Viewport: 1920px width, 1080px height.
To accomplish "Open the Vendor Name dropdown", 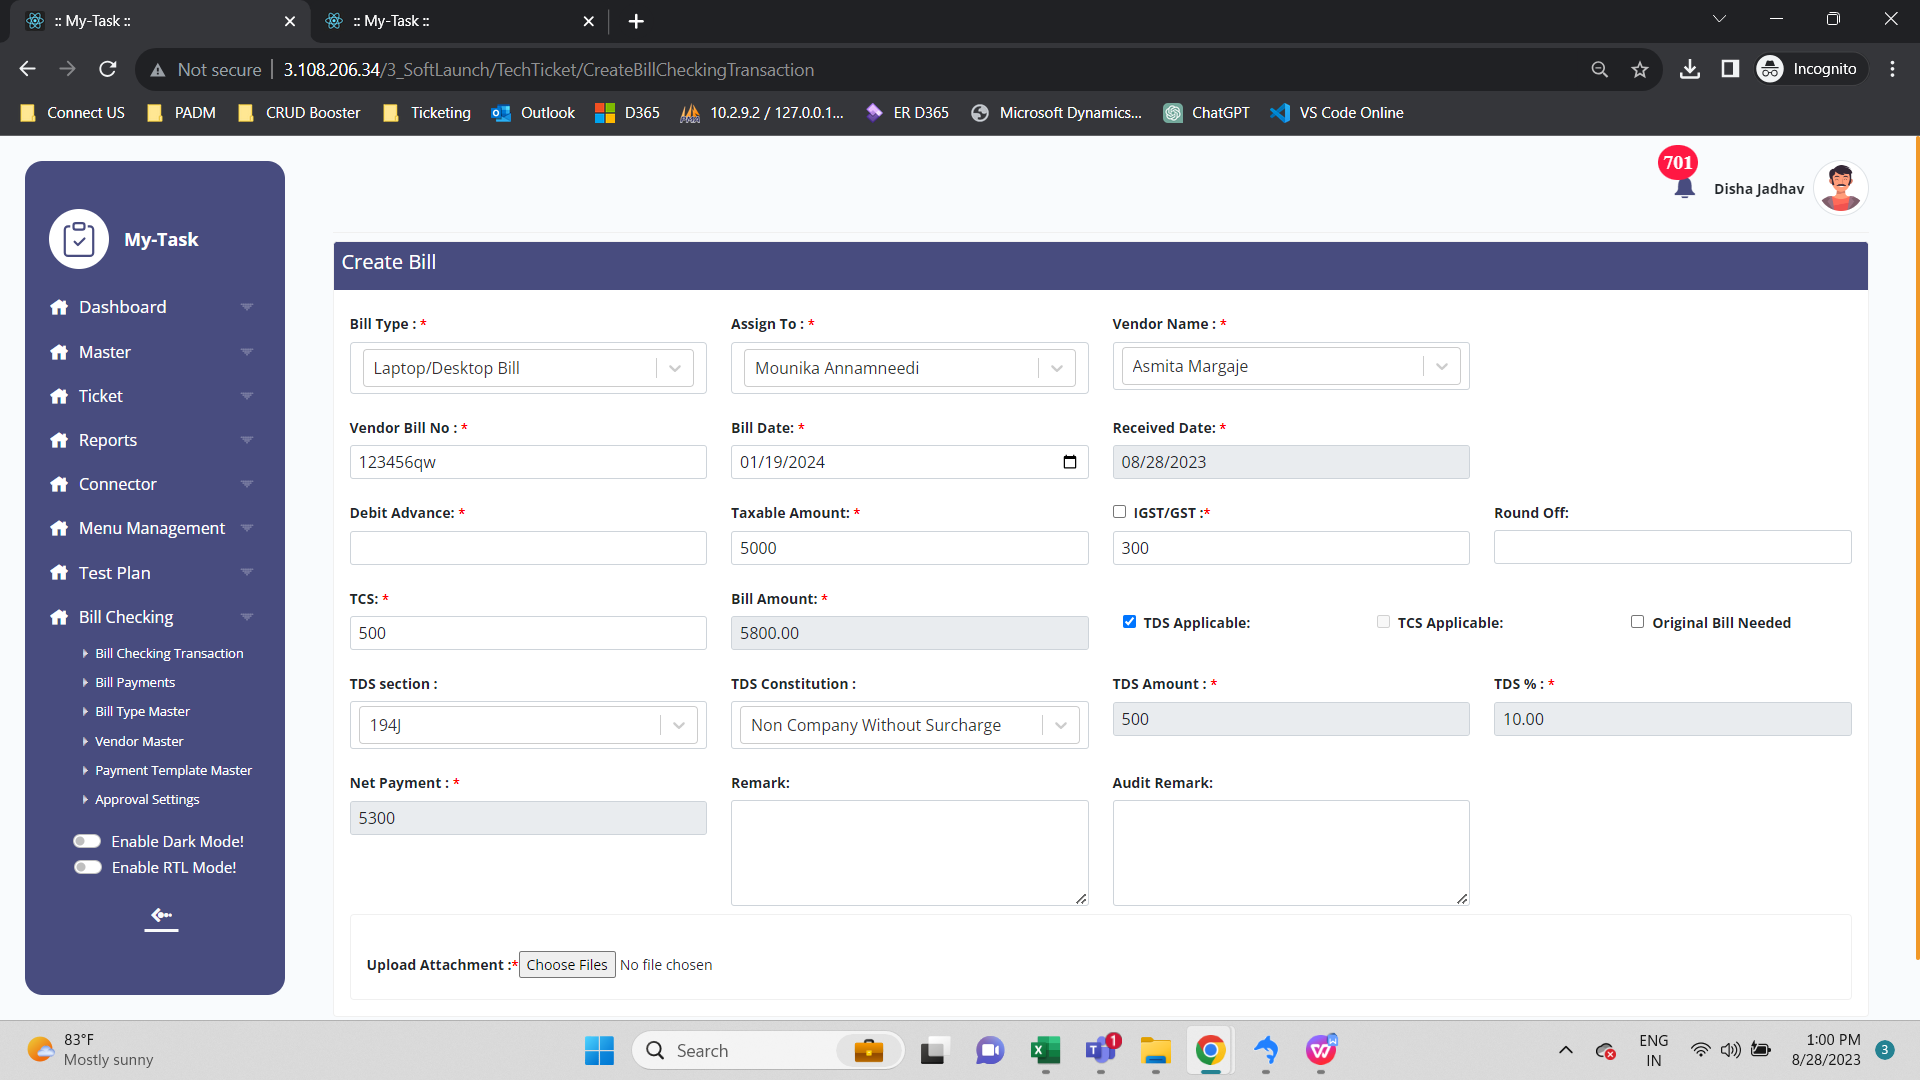I will pyautogui.click(x=1291, y=366).
